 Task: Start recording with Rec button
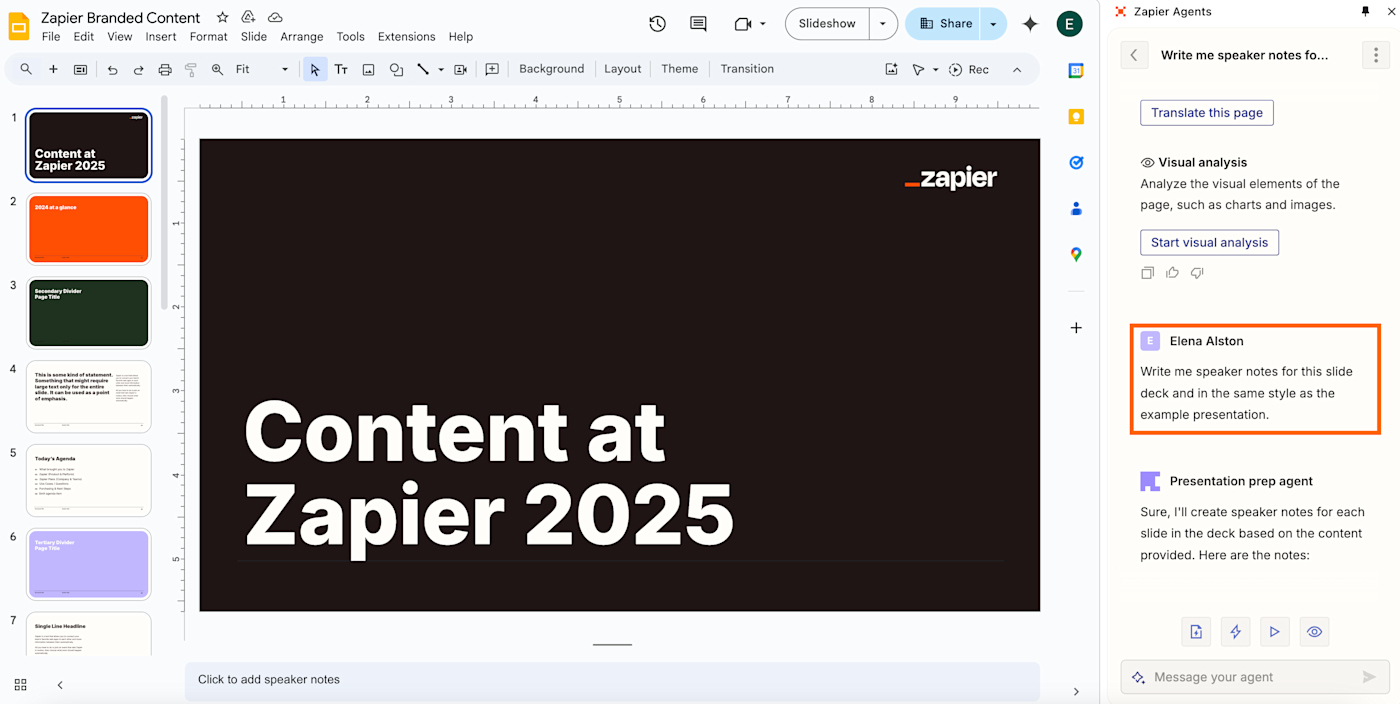pos(969,69)
